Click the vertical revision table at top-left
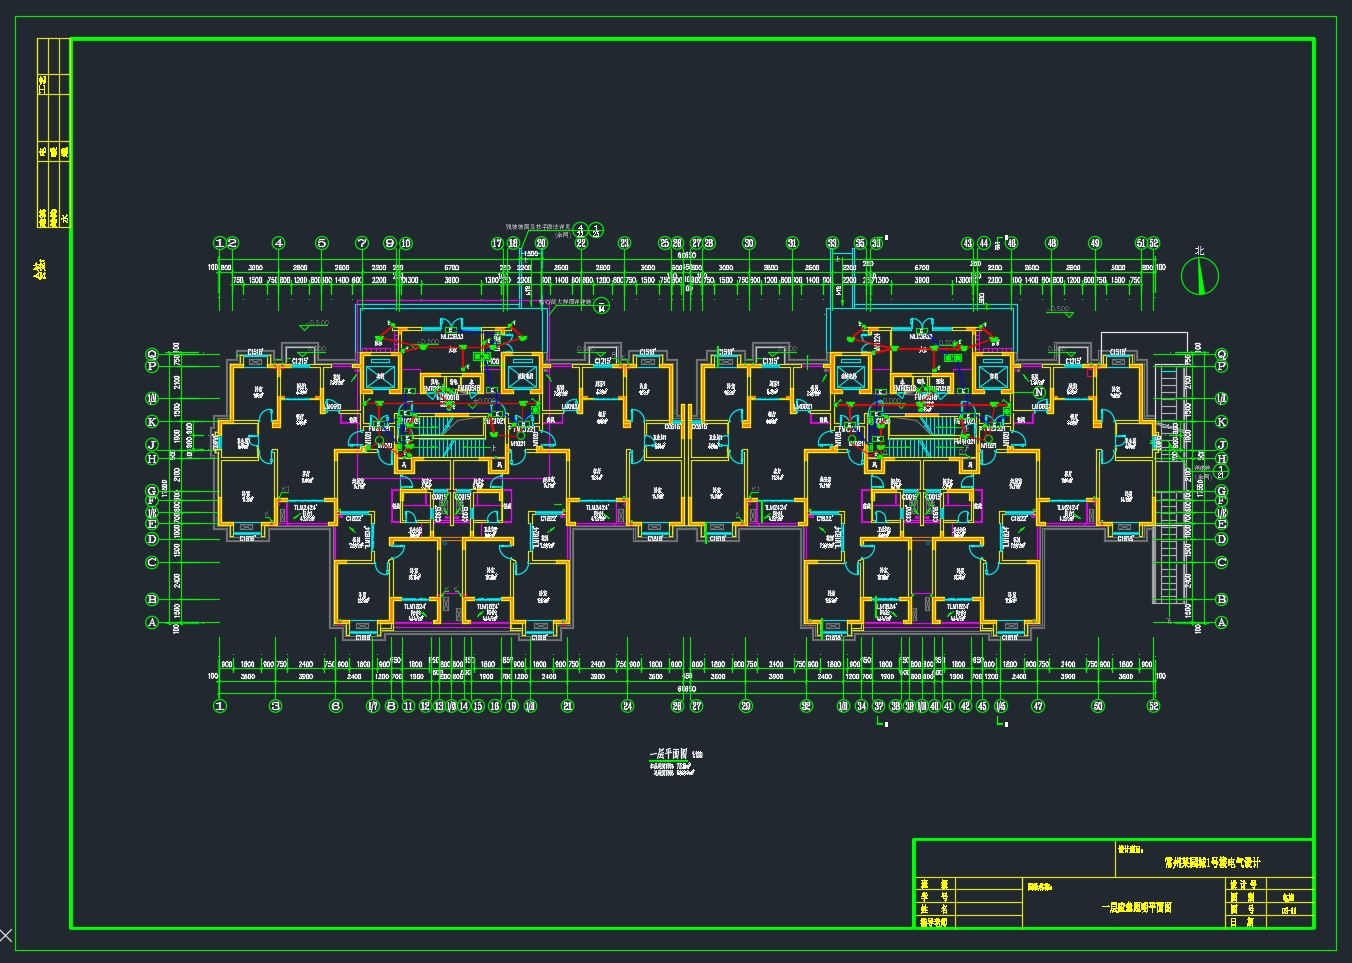This screenshot has width=1352, height=963. [53, 133]
